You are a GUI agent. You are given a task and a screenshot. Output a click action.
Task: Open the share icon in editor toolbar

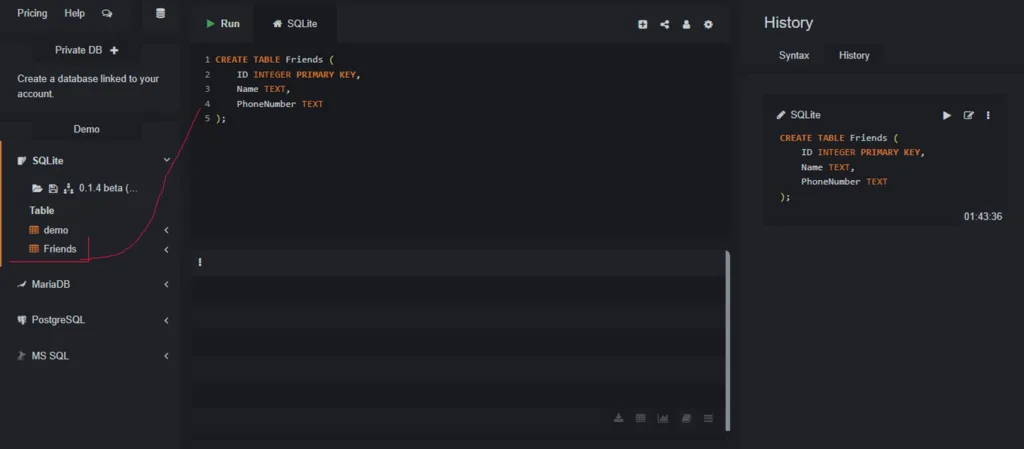click(x=665, y=25)
